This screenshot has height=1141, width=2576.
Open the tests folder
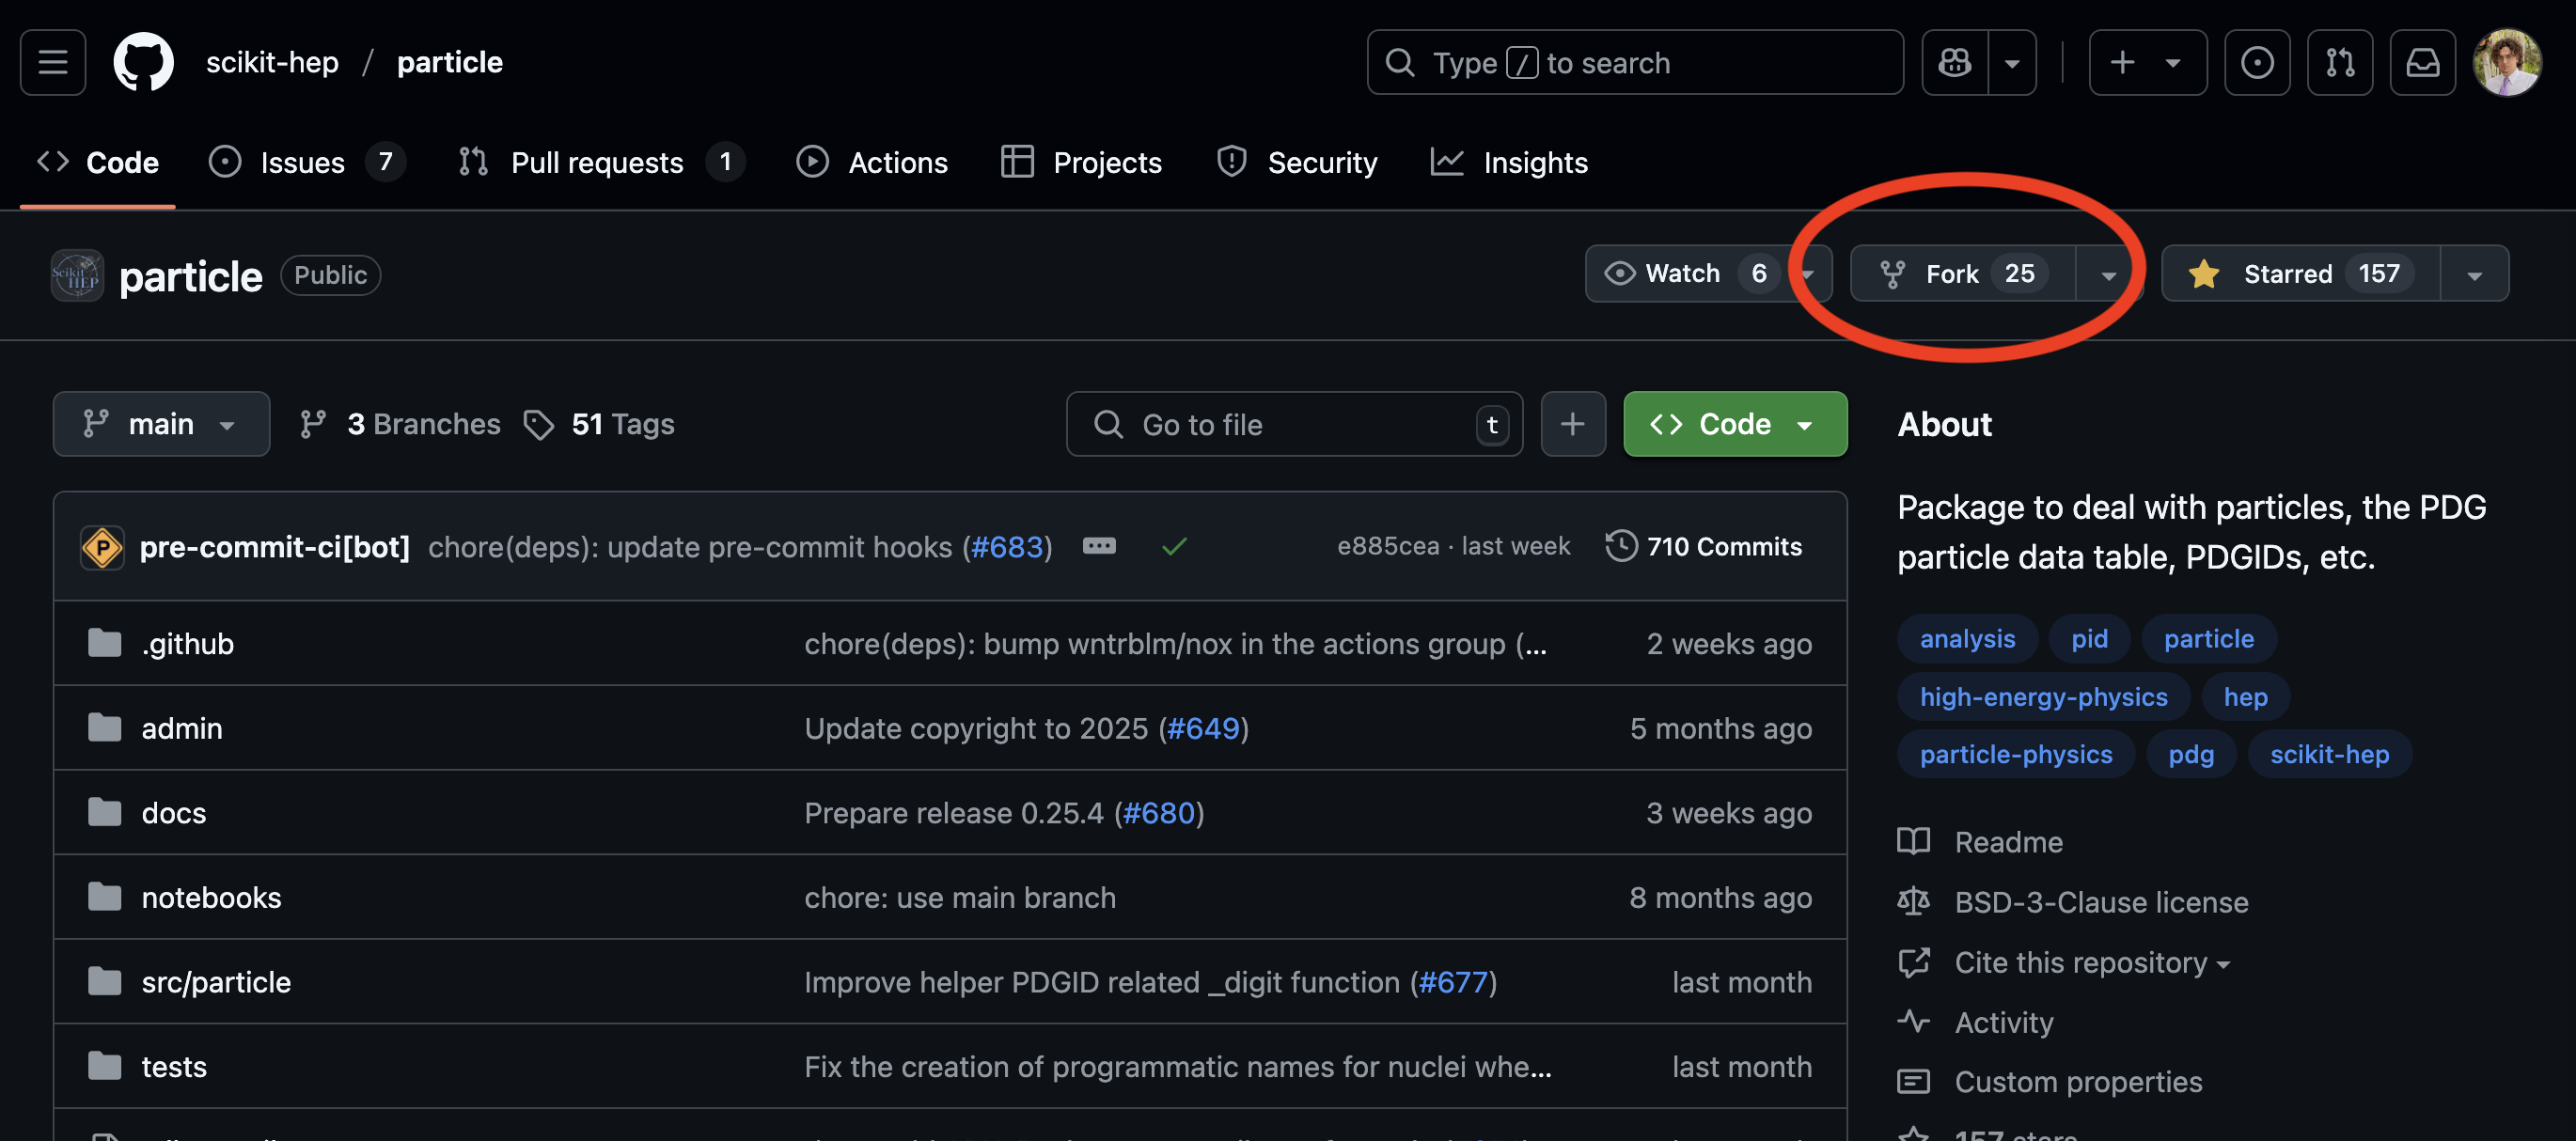pos(174,1067)
